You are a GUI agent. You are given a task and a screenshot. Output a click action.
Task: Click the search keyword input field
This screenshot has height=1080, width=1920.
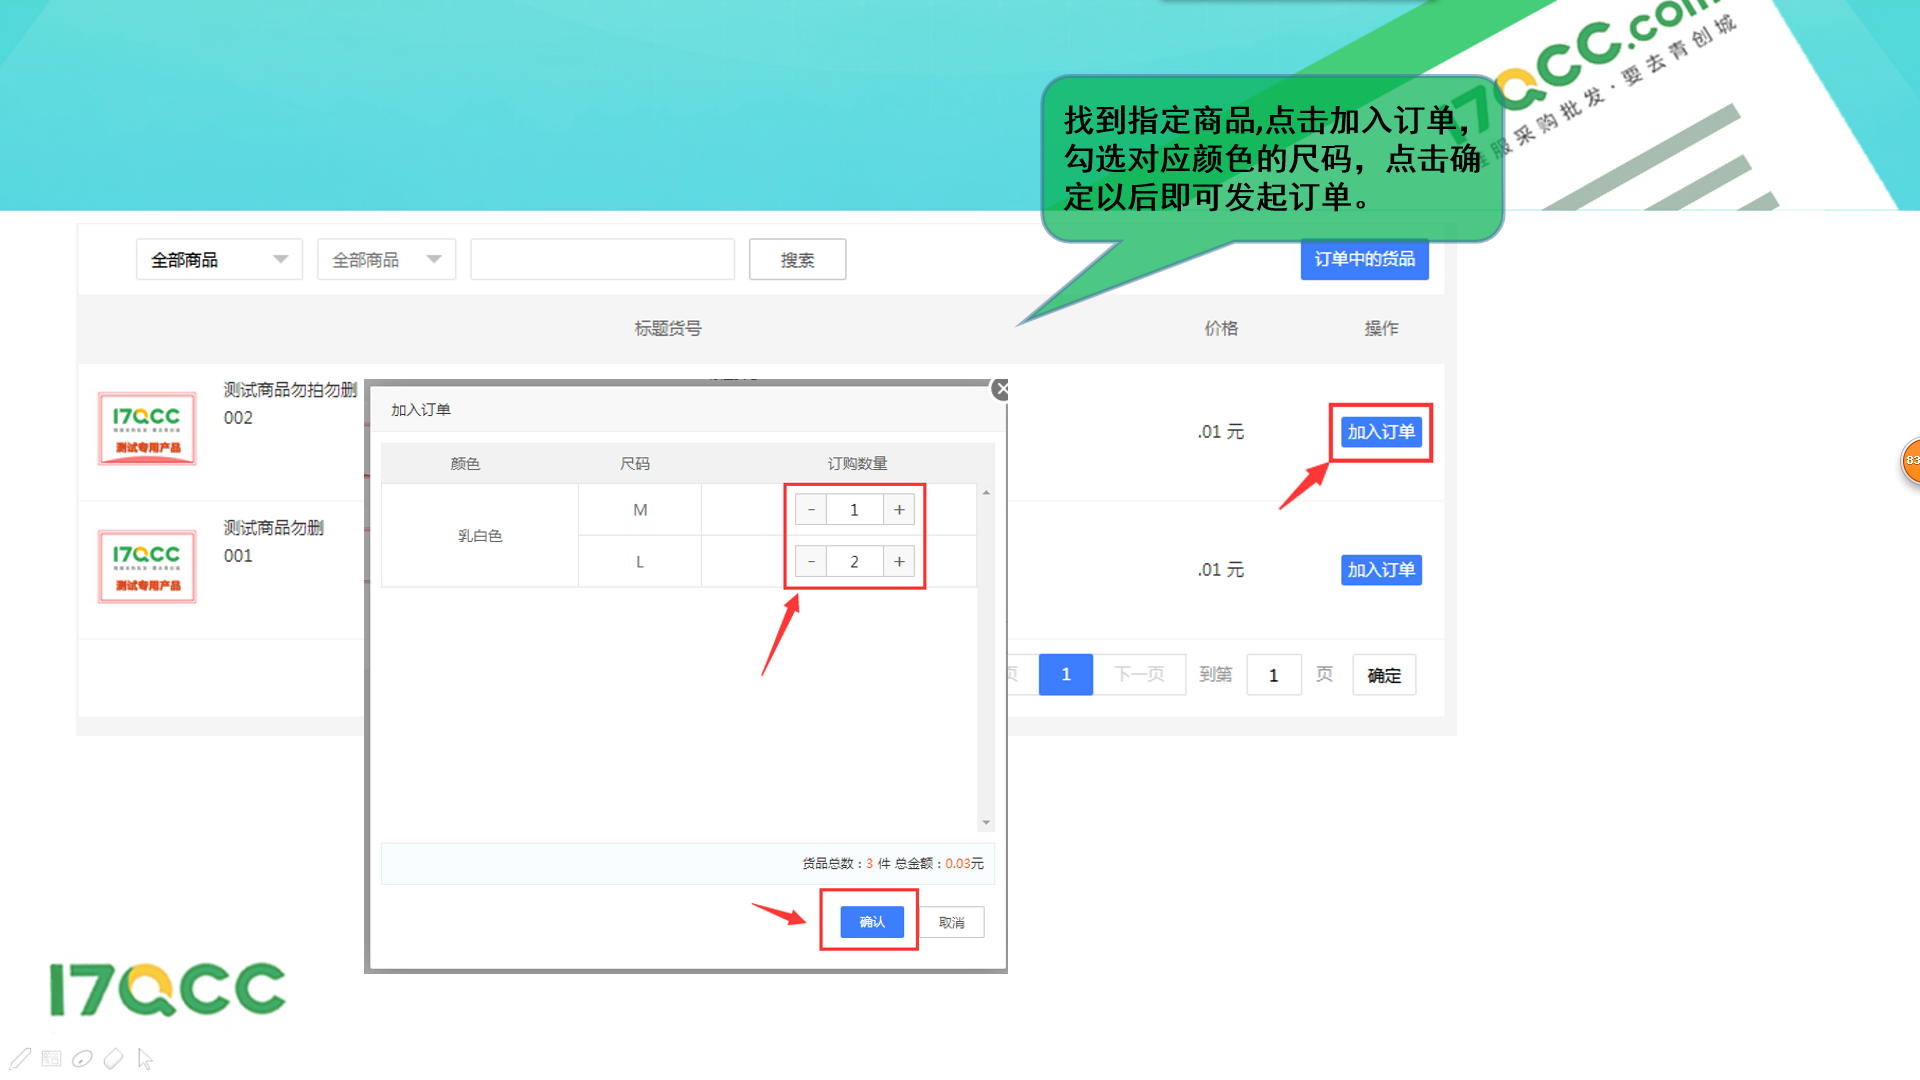tap(602, 260)
